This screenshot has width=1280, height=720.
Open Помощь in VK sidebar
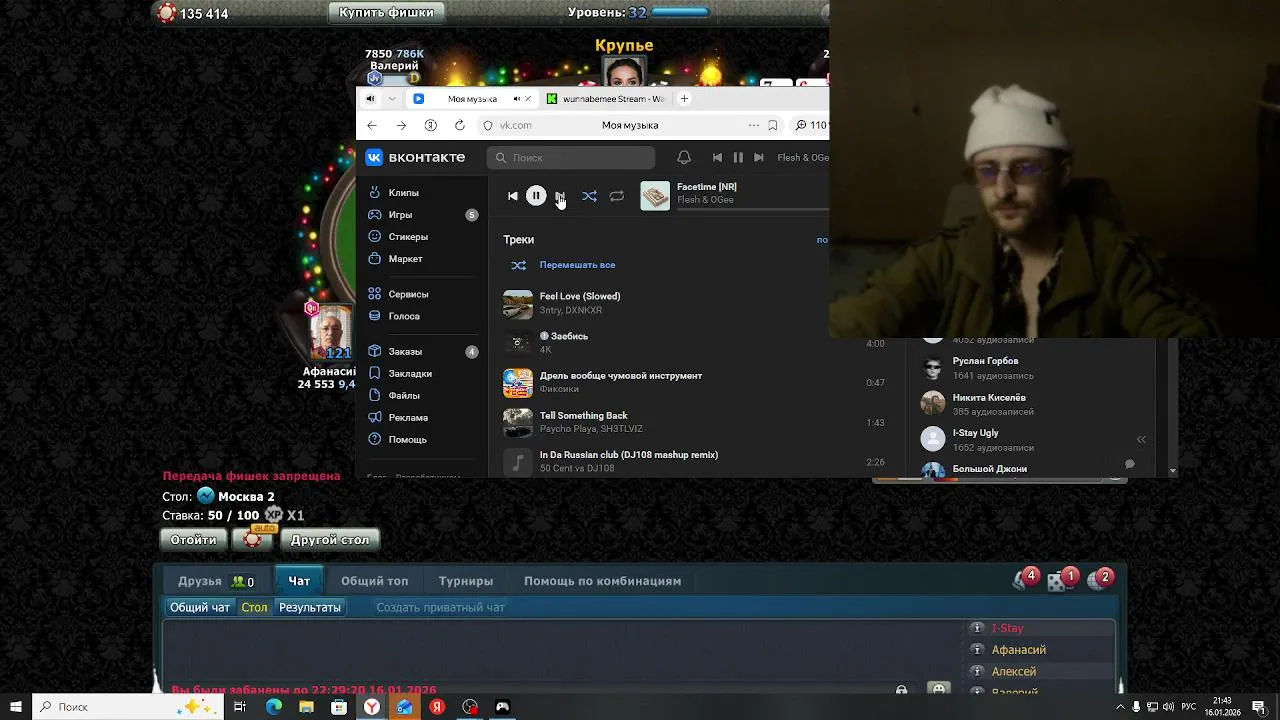(x=407, y=440)
